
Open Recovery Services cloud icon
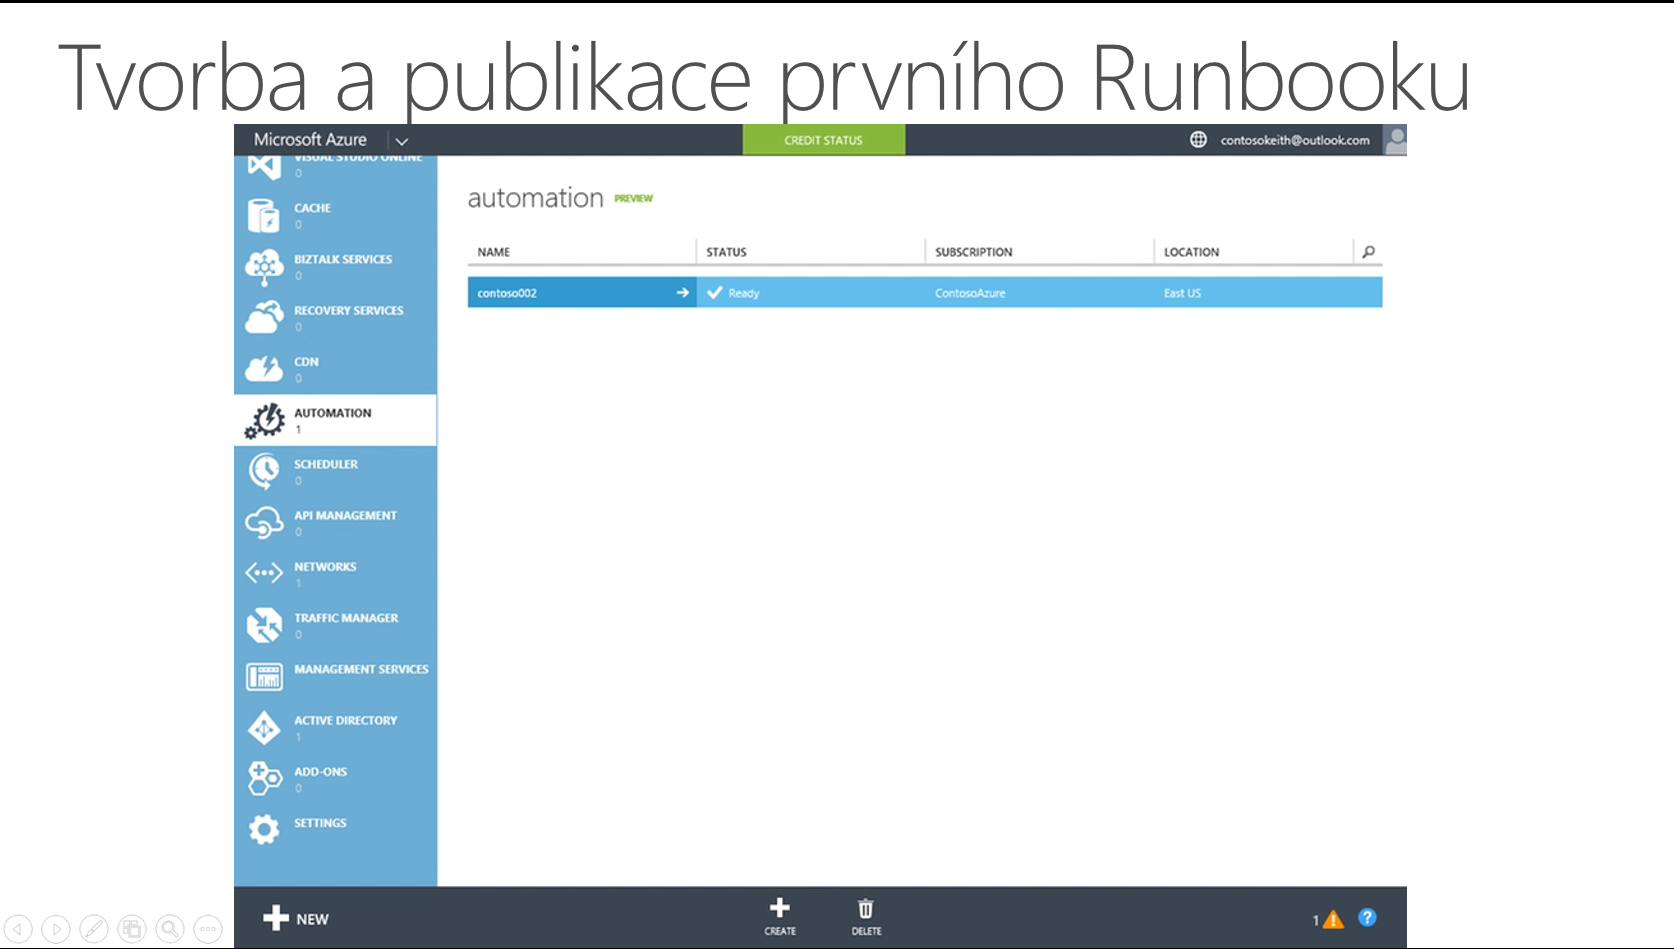coord(264,318)
